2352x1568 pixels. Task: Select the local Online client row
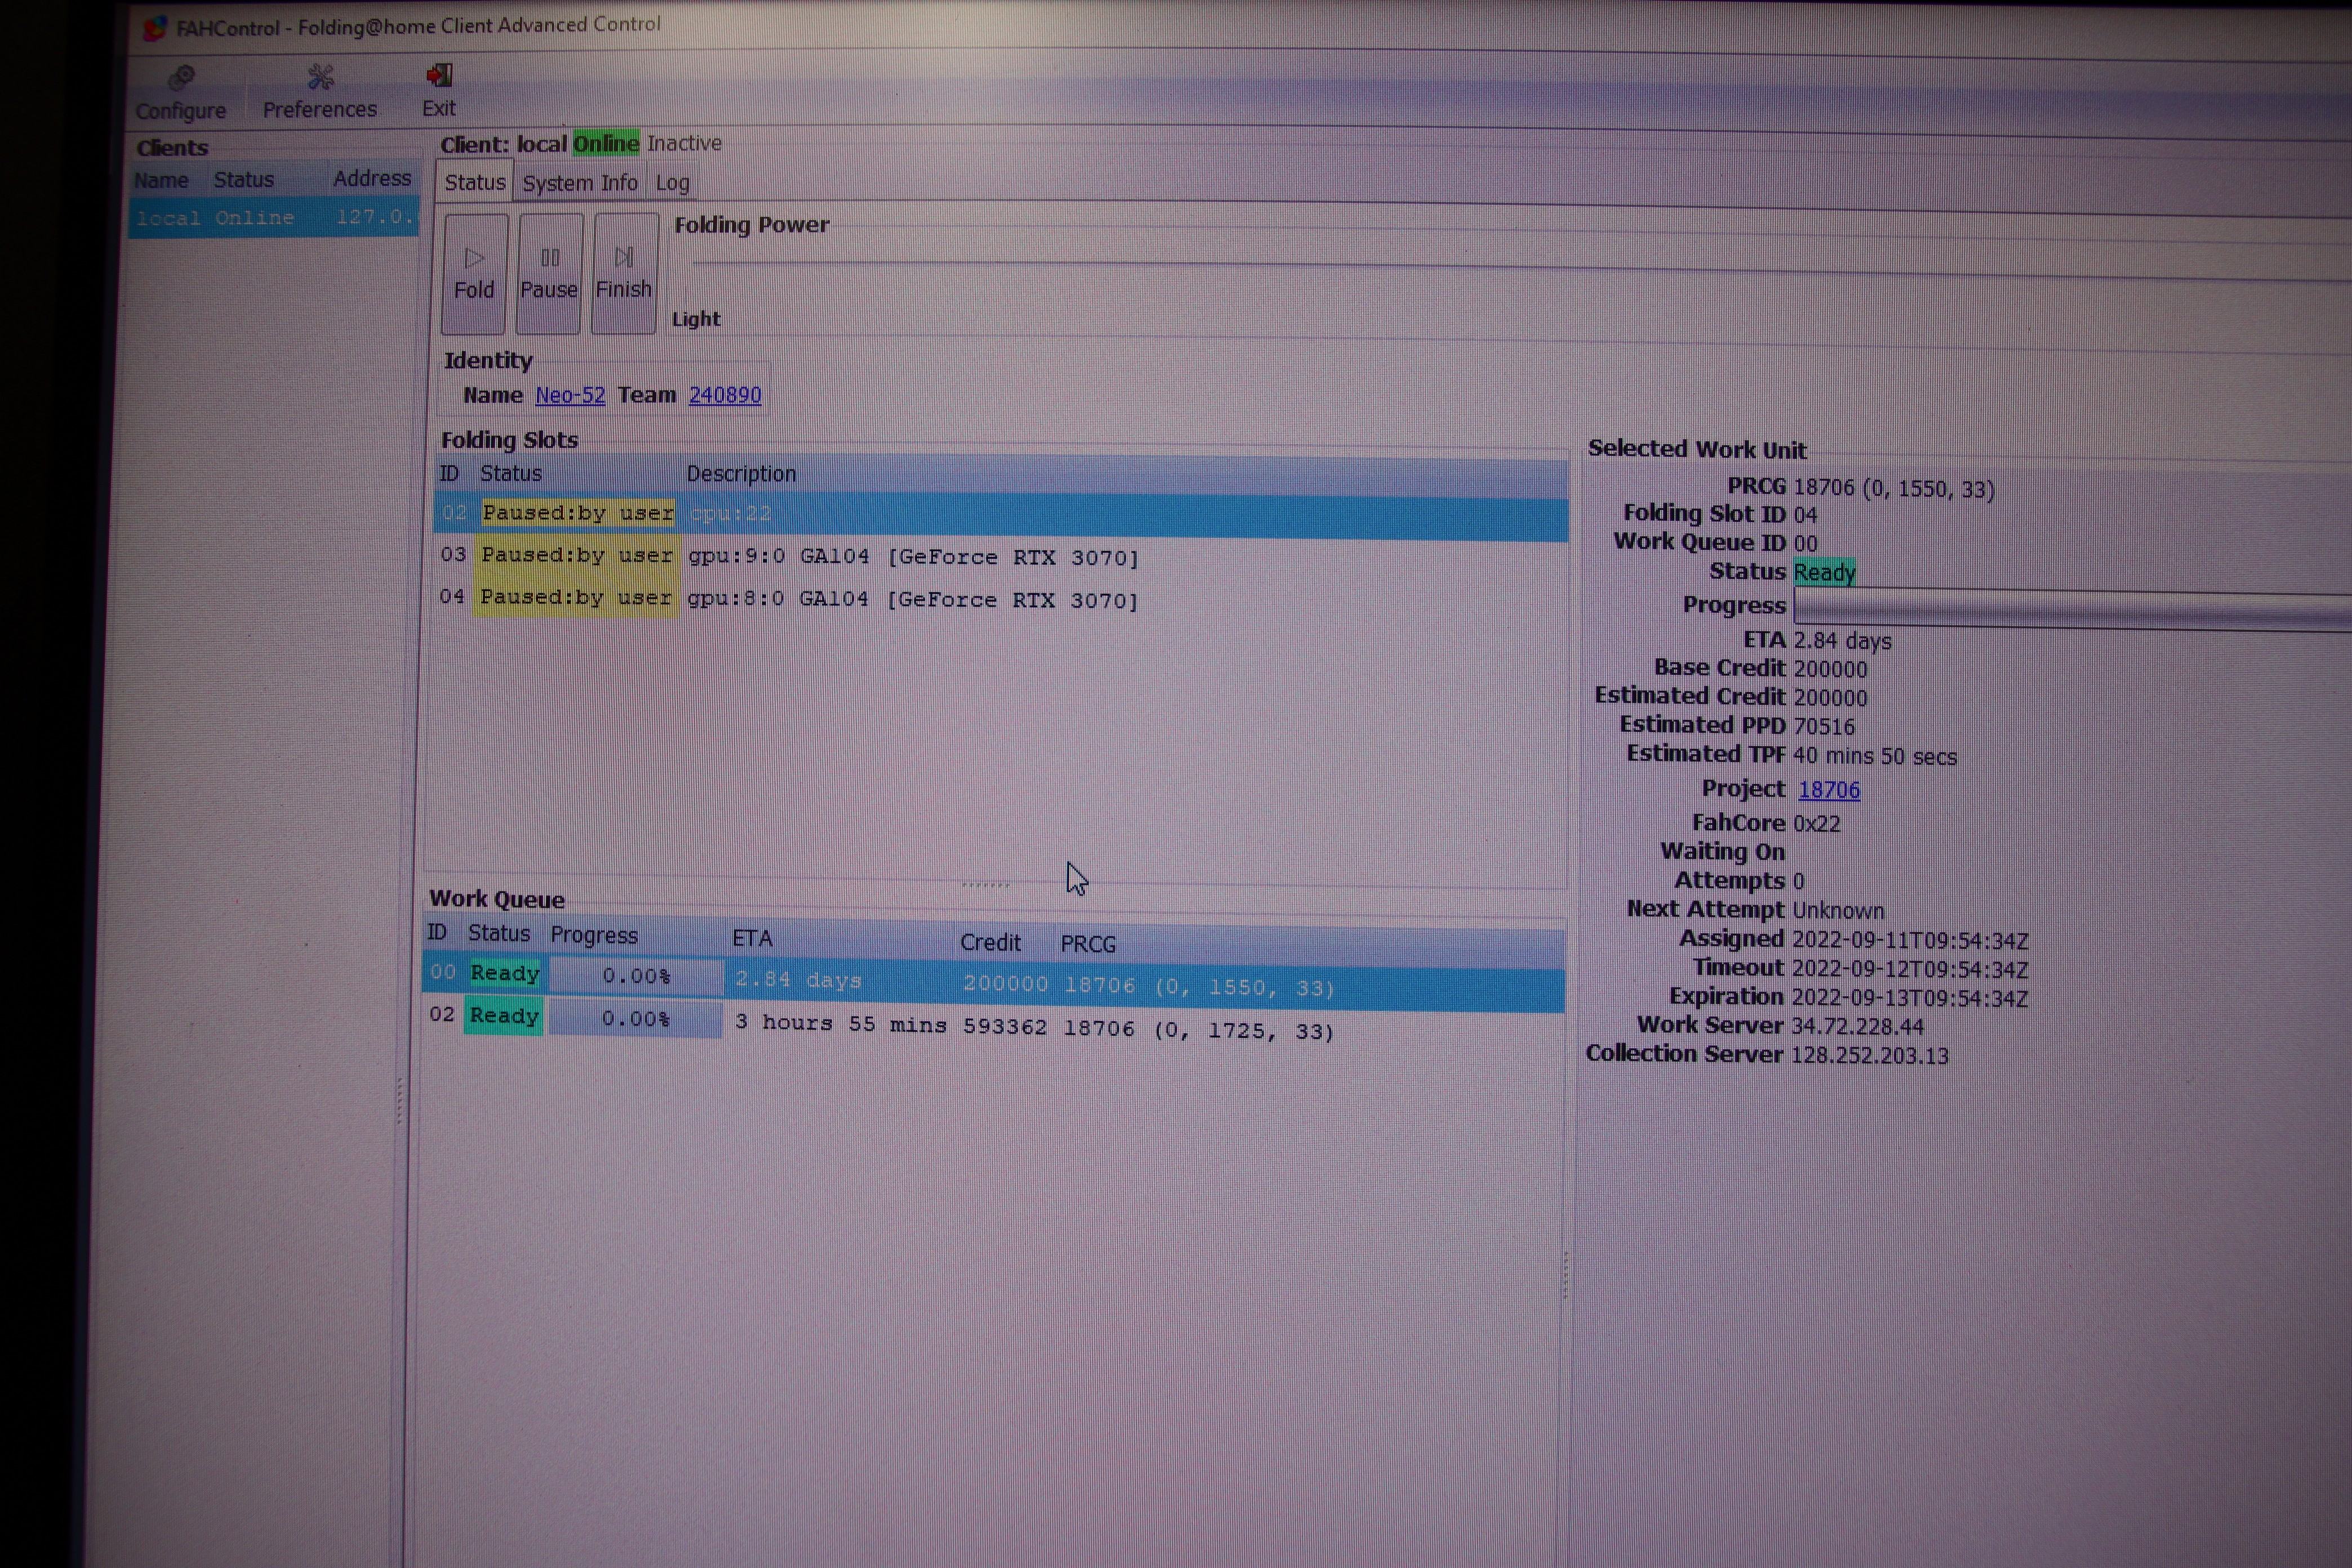coord(273,217)
